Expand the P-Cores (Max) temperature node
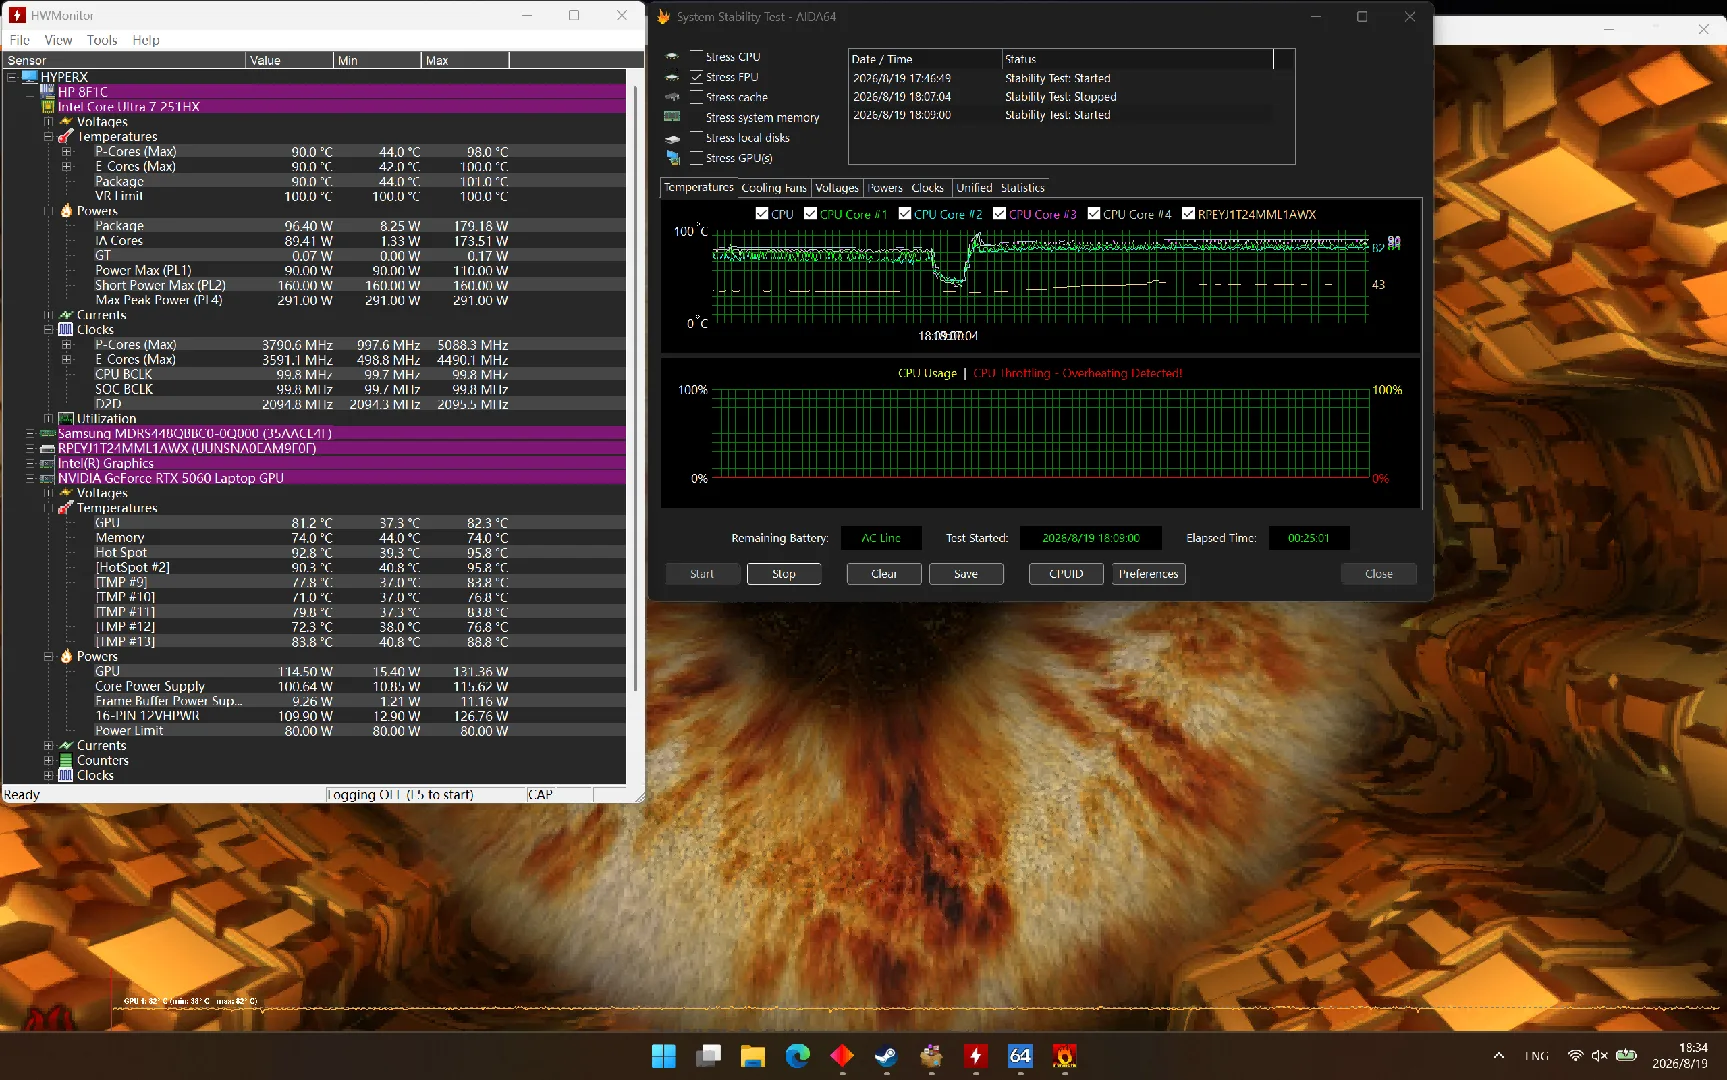 pyautogui.click(x=67, y=152)
